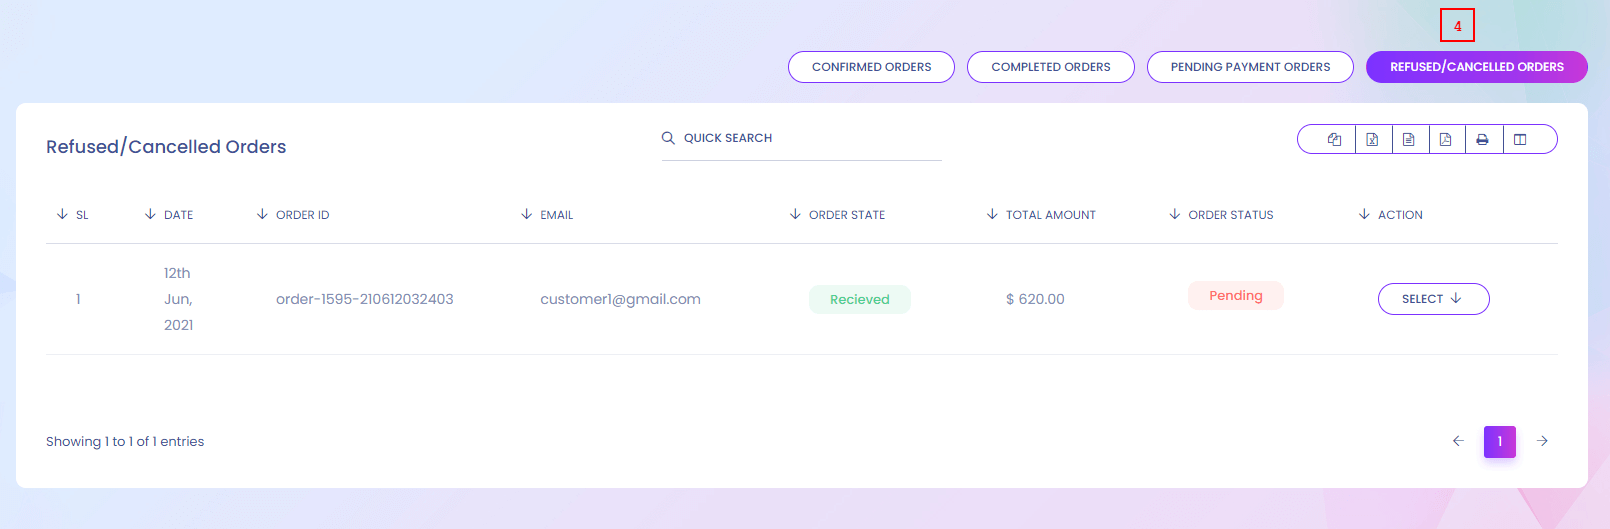Go to next page arrow
The height and width of the screenshot is (529, 1610).
click(x=1542, y=441)
